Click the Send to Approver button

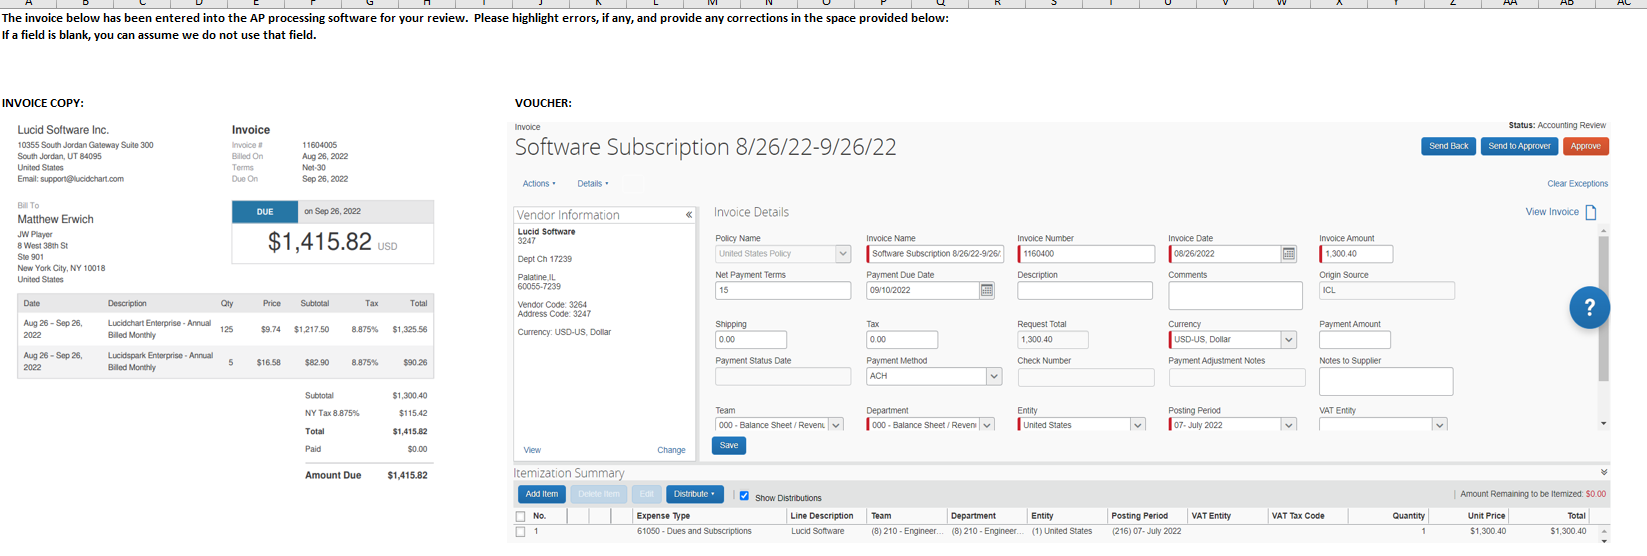pyautogui.click(x=1519, y=146)
